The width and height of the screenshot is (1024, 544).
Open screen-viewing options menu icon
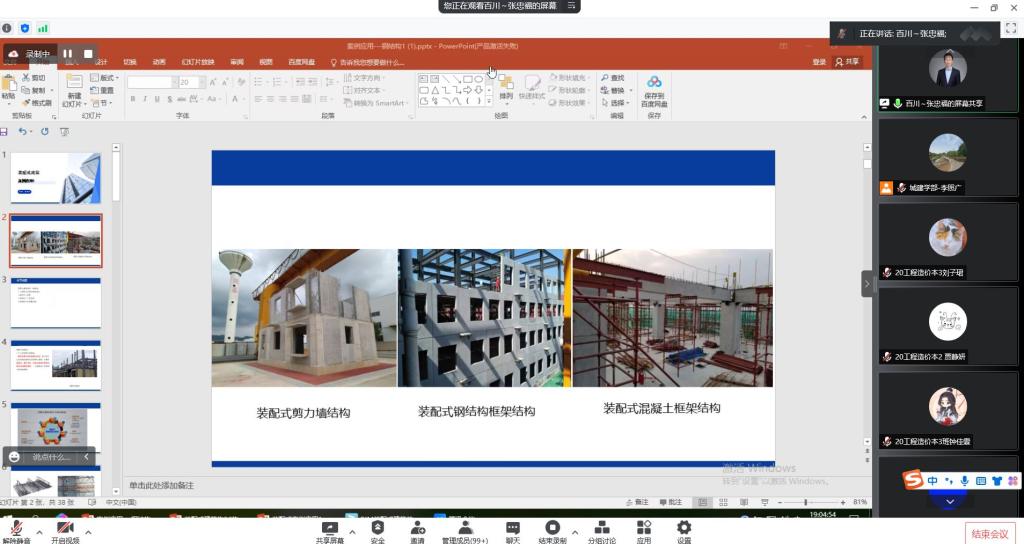[571, 5]
